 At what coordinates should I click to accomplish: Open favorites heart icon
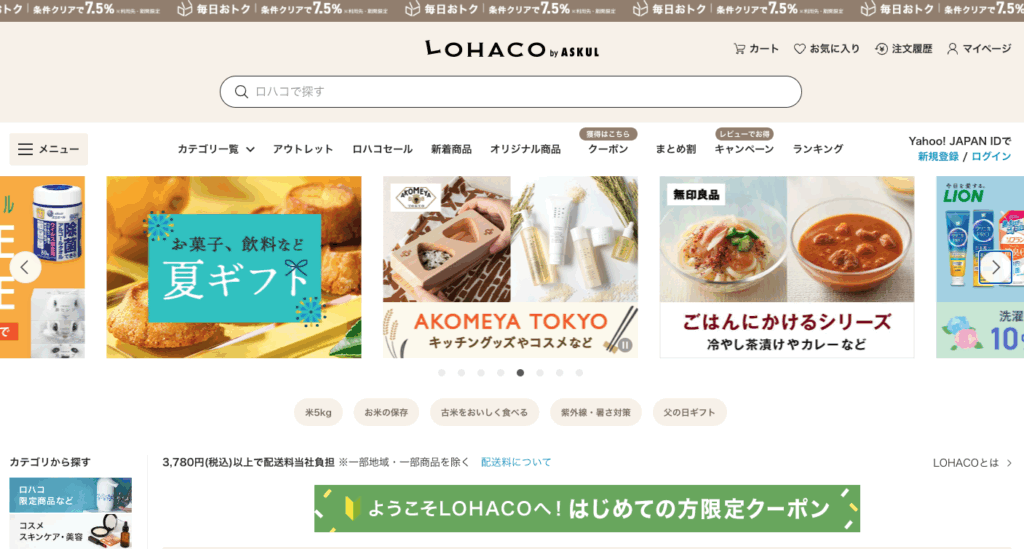(x=799, y=49)
